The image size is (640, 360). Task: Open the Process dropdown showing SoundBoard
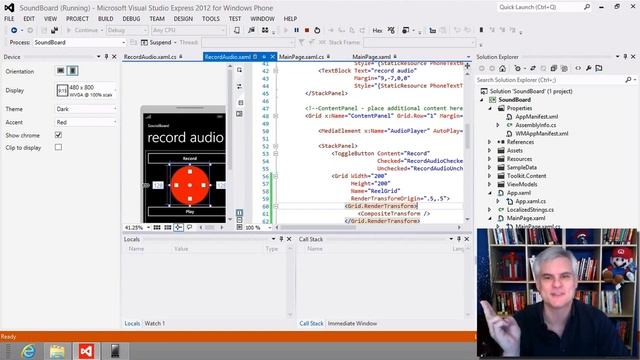pos(79,42)
